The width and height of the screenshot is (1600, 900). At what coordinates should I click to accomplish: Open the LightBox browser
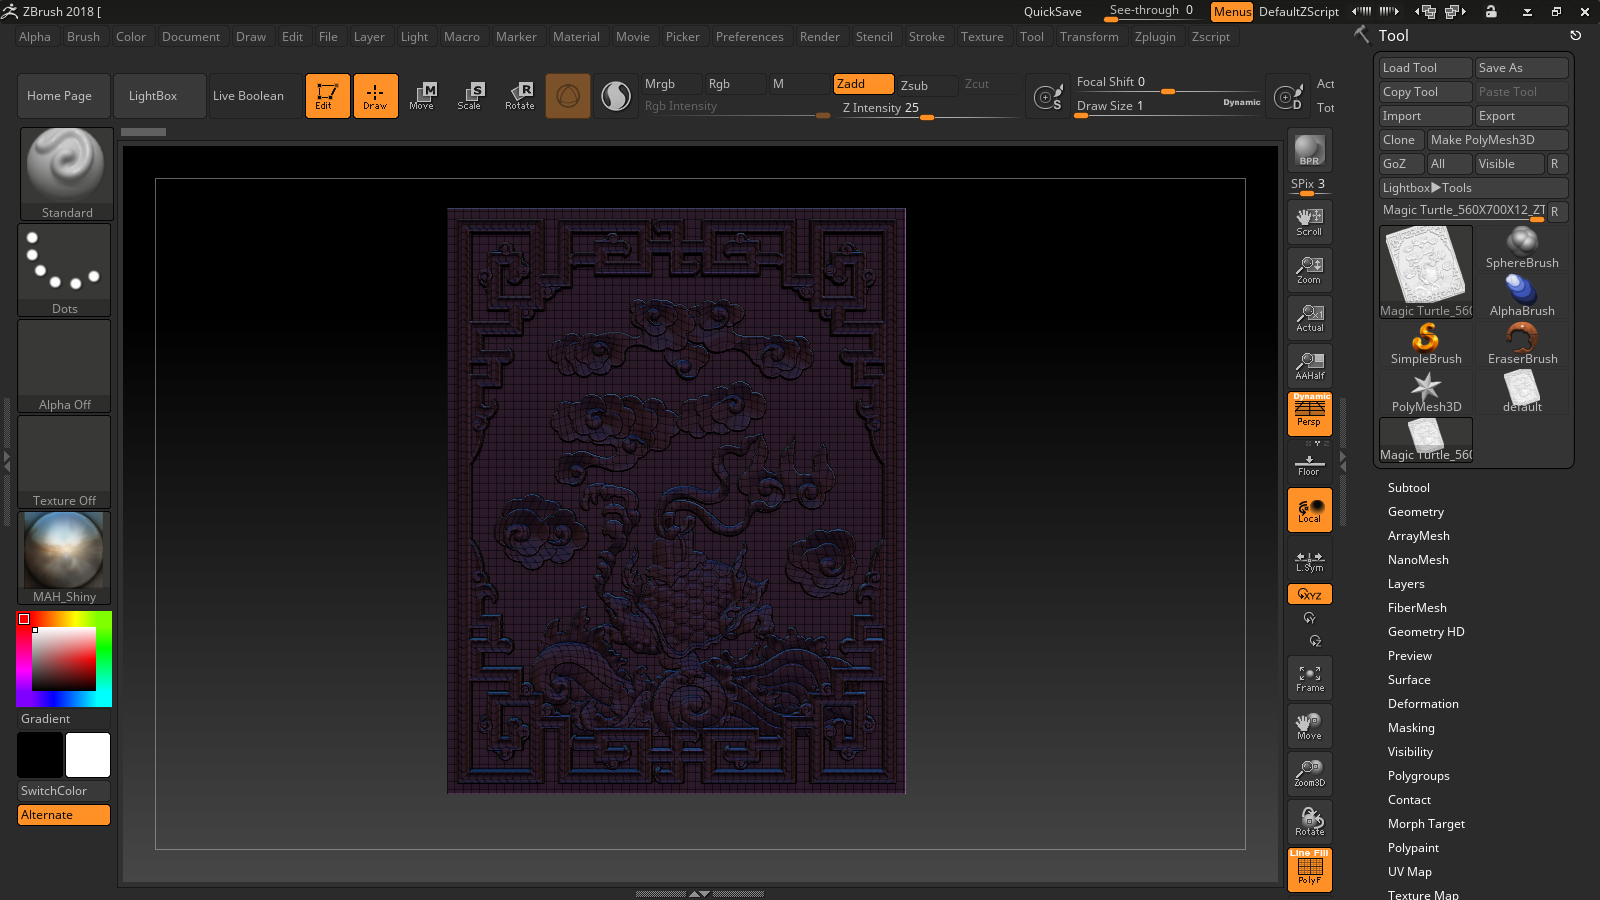tap(159, 95)
